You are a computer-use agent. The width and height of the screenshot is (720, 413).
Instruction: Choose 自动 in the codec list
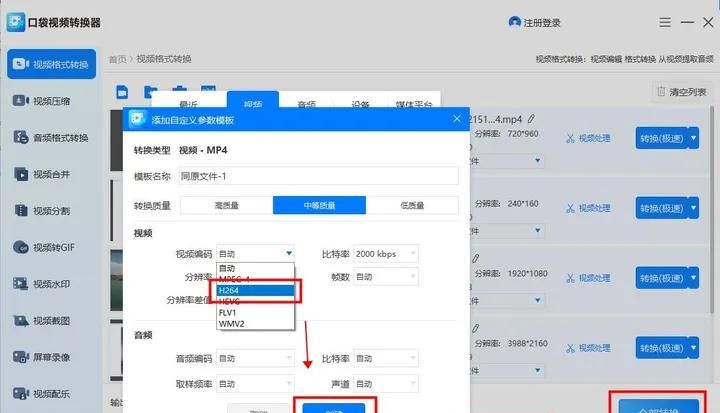click(255, 268)
